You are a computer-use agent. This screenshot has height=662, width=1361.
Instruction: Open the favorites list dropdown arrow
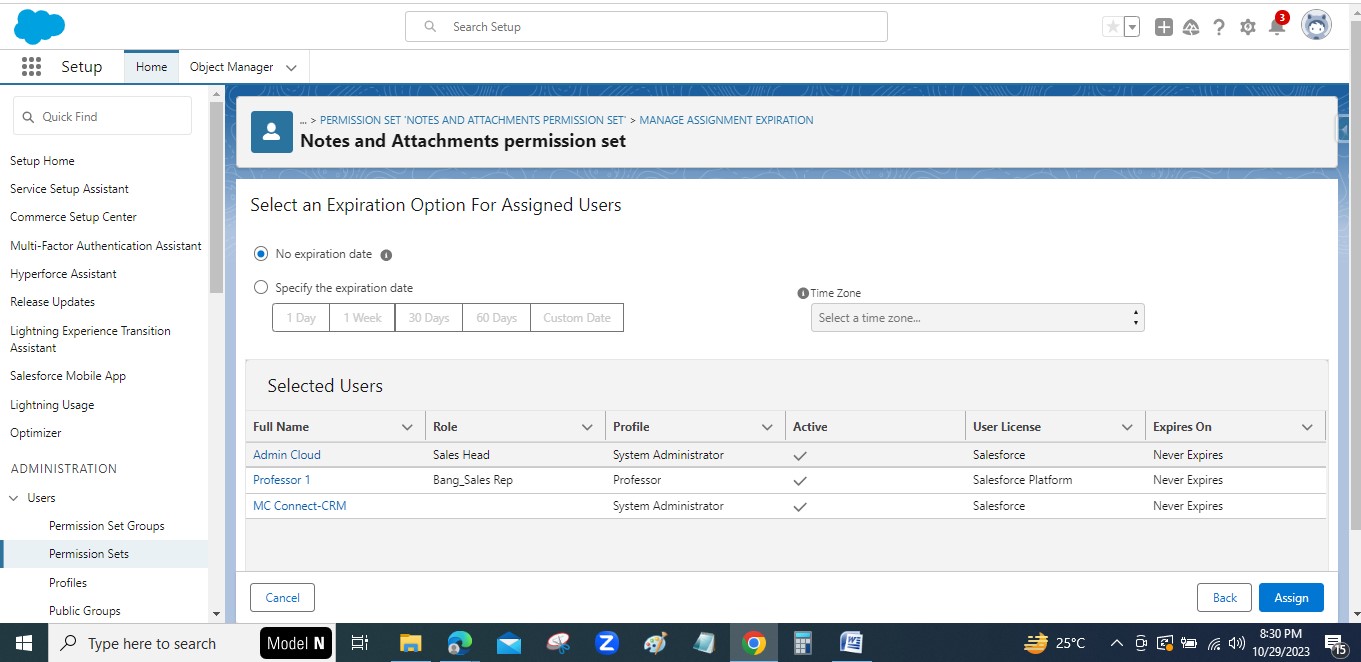click(1132, 27)
